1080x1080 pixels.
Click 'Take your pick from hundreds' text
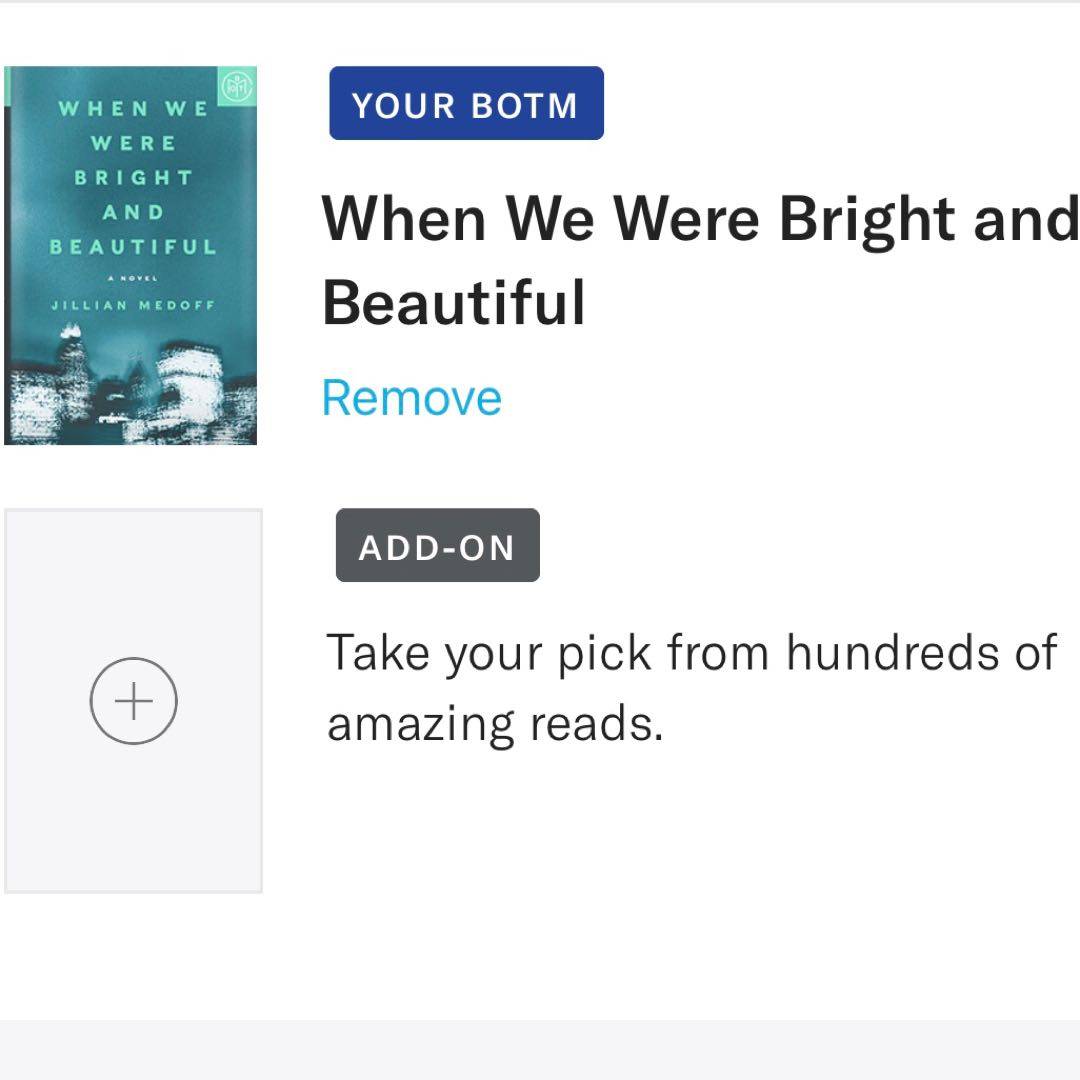[691, 653]
